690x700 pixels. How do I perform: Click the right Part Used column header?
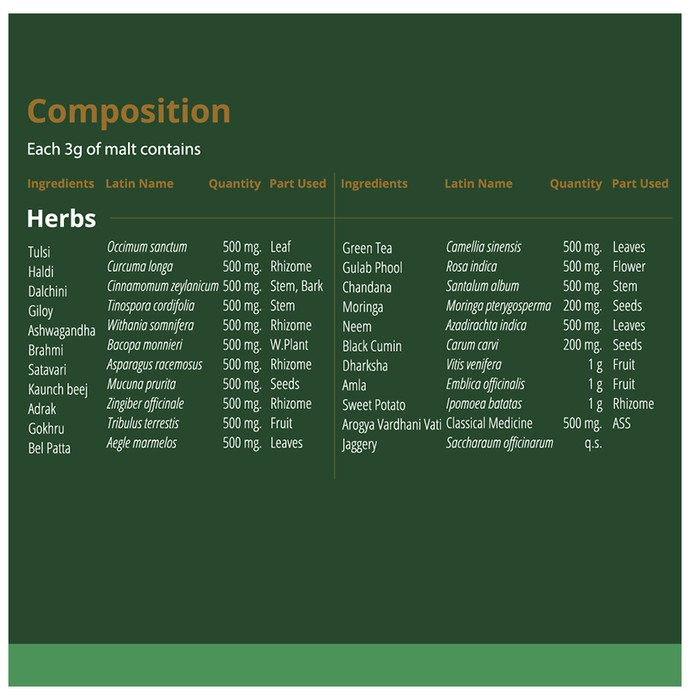(640, 183)
